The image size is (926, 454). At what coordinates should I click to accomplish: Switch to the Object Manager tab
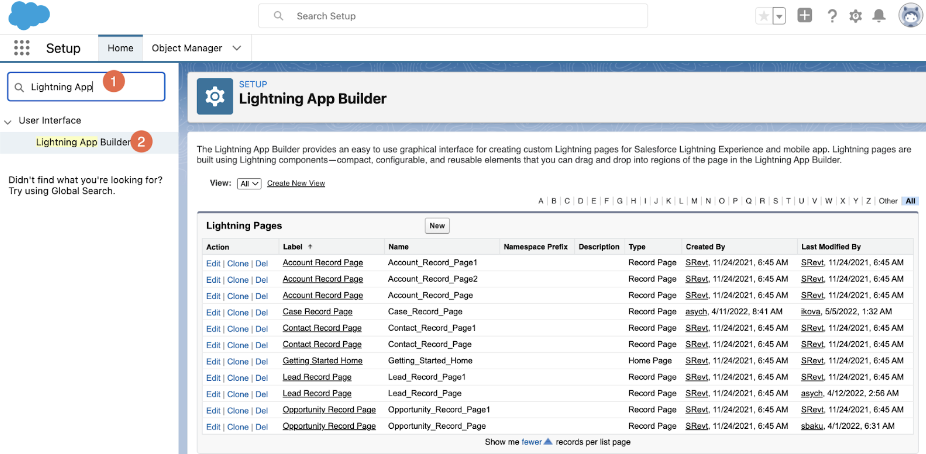(x=187, y=48)
